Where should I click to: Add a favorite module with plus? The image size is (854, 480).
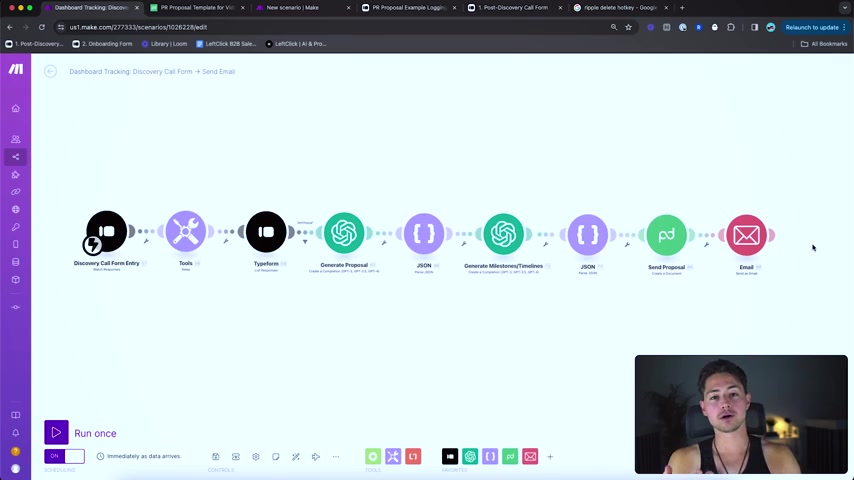pyautogui.click(x=550, y=457)
